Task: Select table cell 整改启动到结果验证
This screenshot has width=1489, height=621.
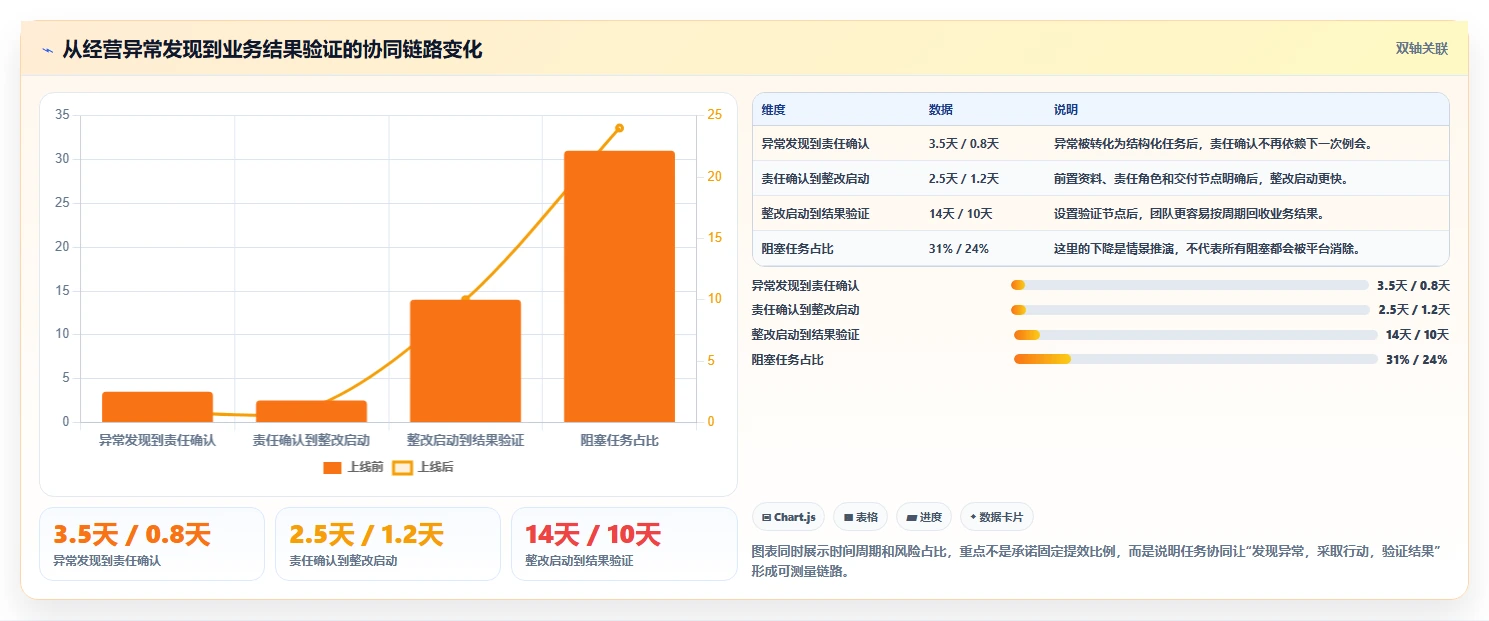Action: pyautogui.click(x=815, y=214)
